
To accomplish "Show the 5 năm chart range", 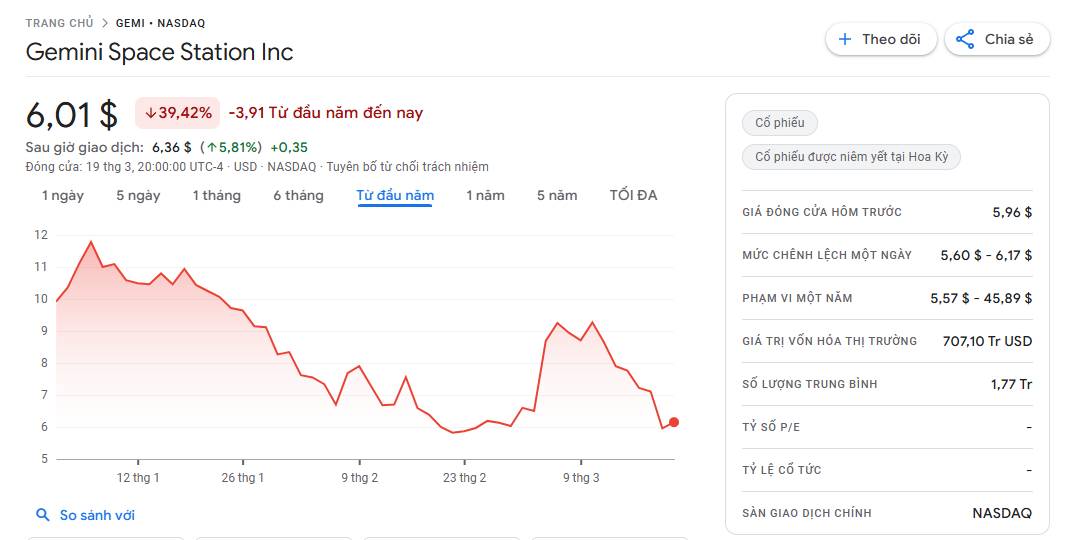I will click(557, 196).
